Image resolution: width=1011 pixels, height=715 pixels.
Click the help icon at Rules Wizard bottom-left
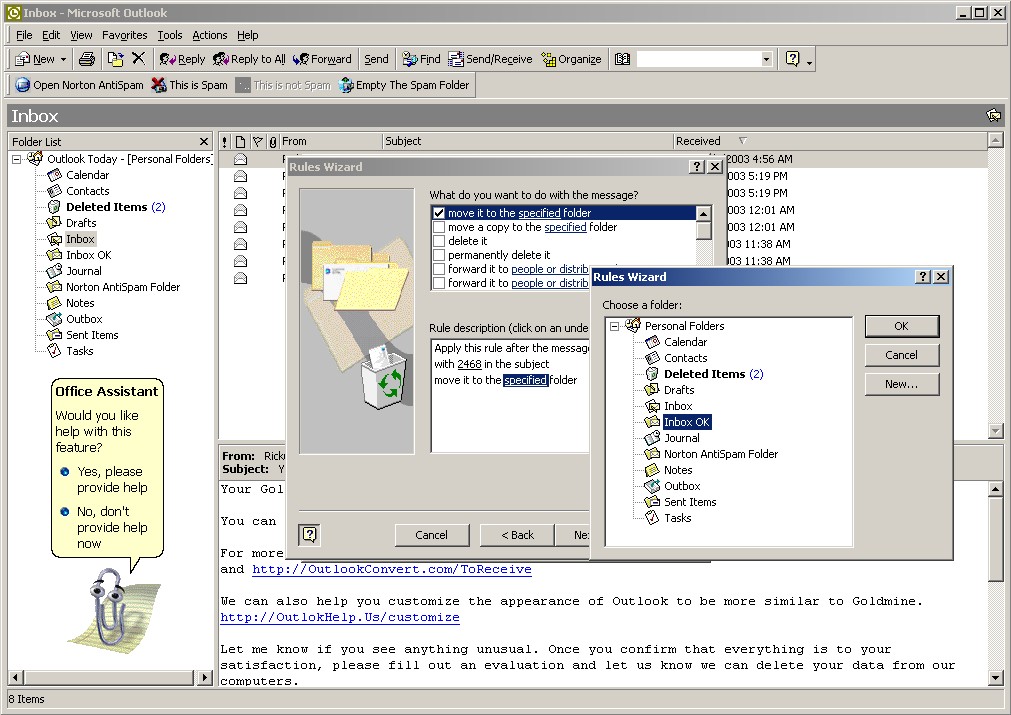point(309,534)
